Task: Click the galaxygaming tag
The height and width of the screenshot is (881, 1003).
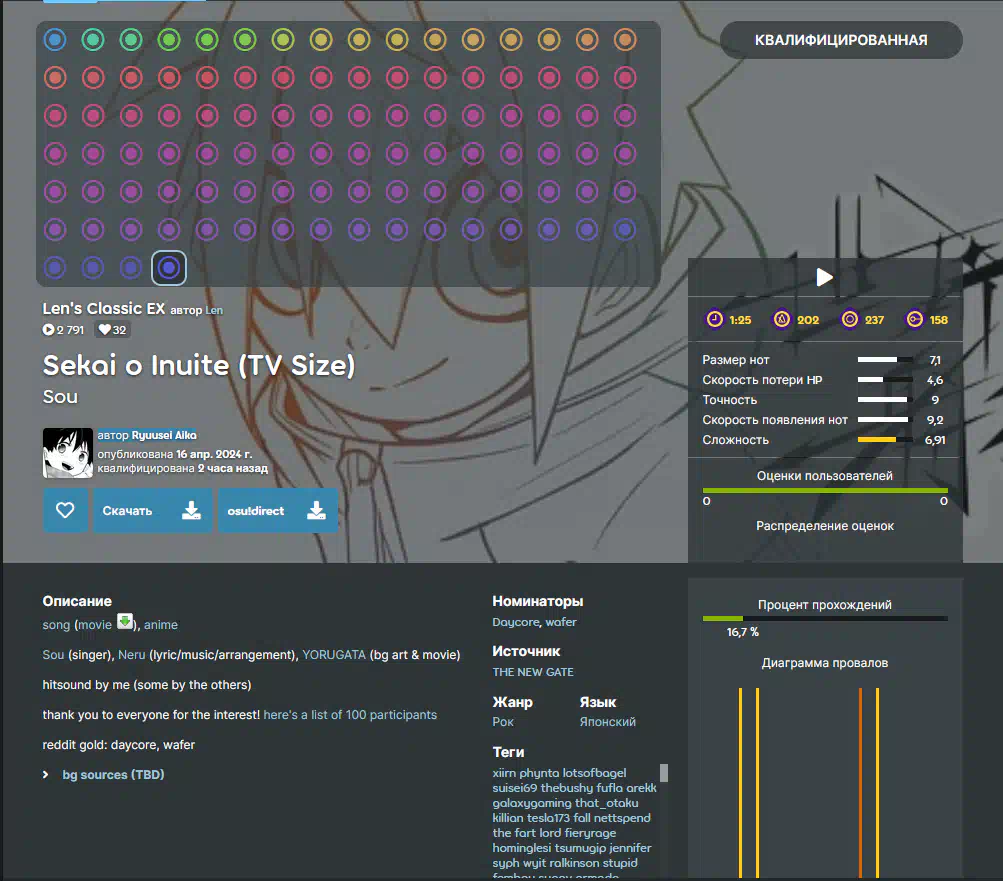Action: 532,803
